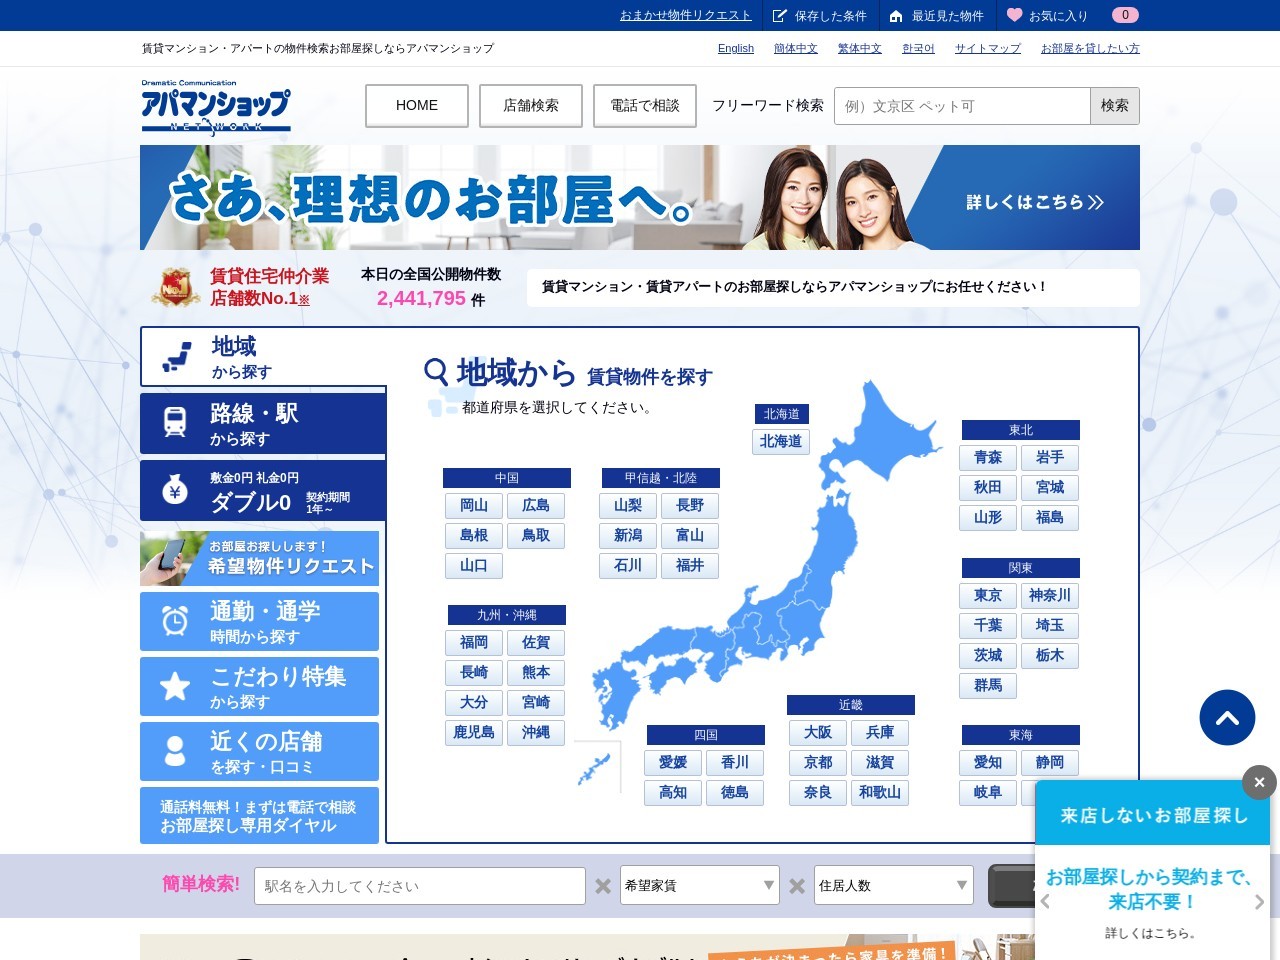Click 来店しないお部屋探し popup header

1153,815
